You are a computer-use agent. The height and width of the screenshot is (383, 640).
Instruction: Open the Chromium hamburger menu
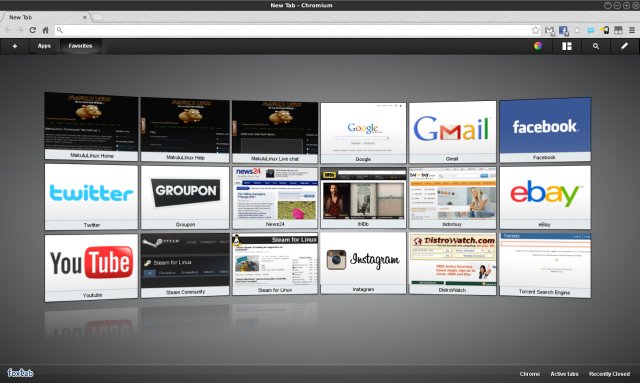(632, 30)
